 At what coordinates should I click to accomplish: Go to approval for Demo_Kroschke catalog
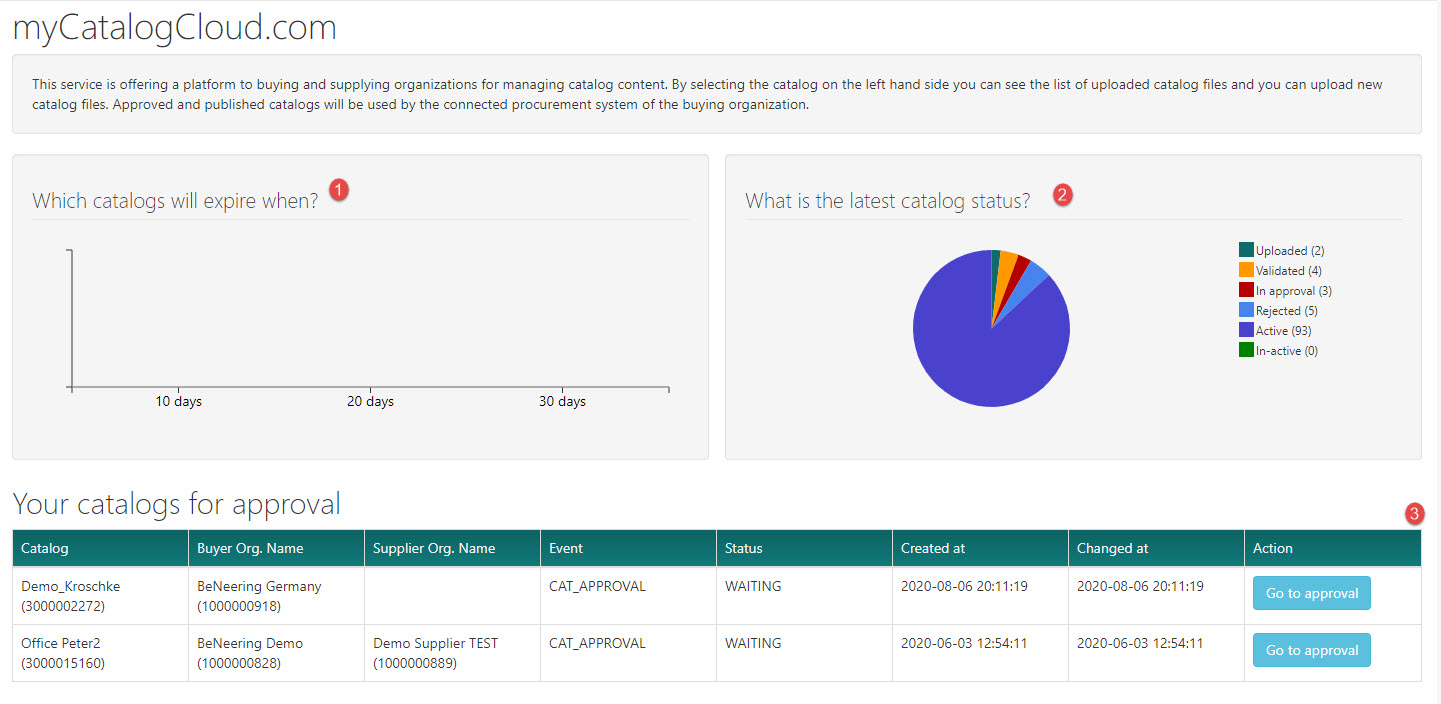pyautogui.click(x=1311, y=593)
